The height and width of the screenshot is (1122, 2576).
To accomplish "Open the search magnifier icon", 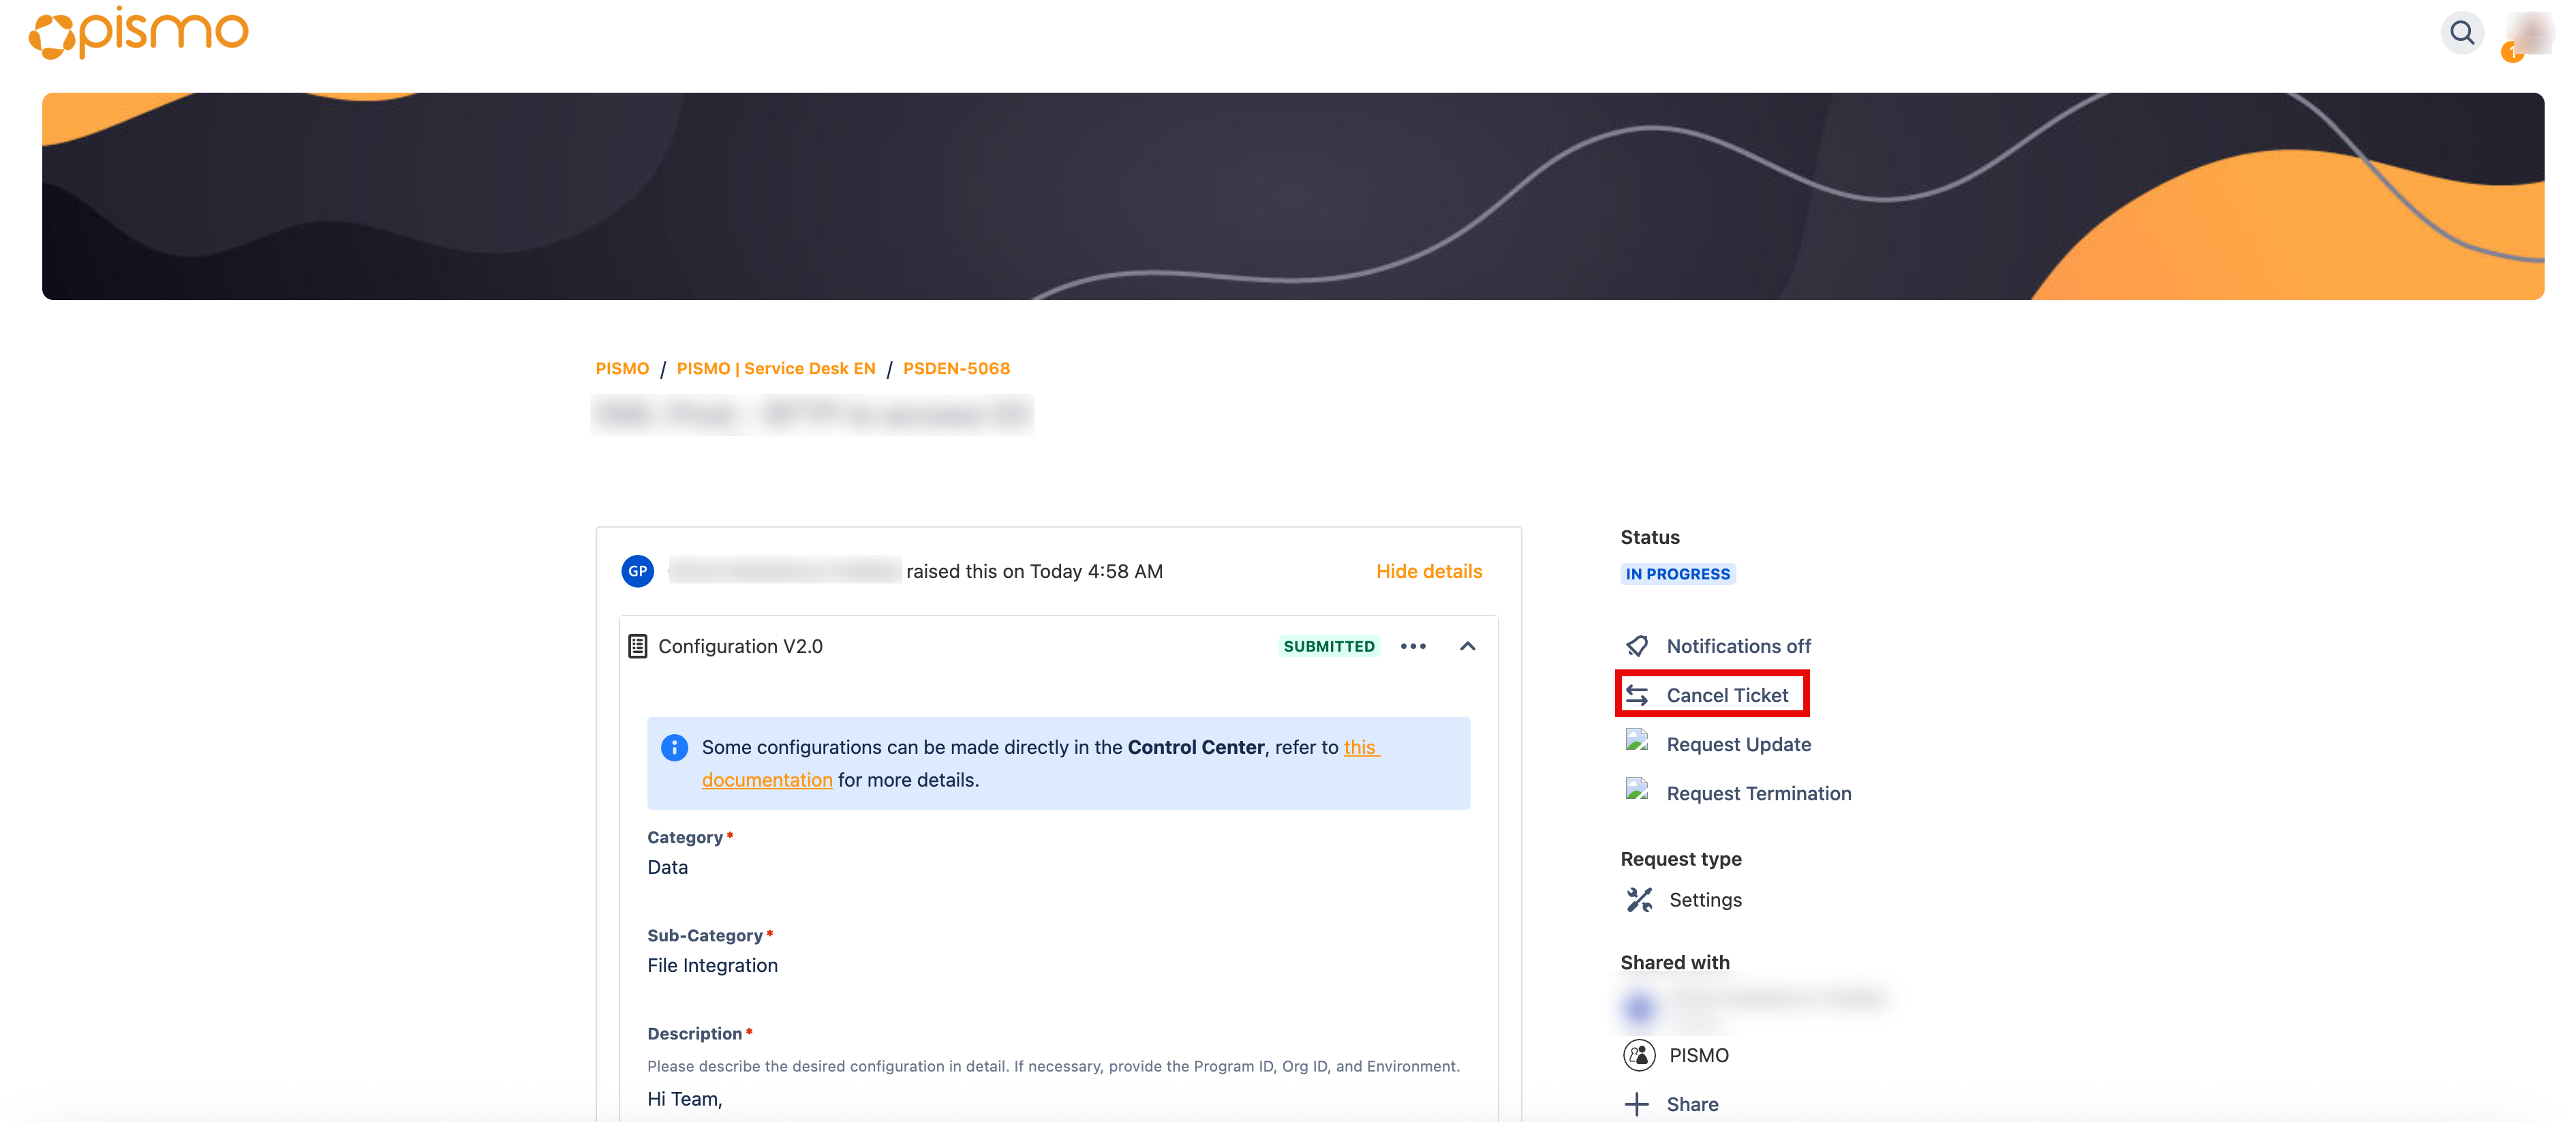I will coord(2462,33).
